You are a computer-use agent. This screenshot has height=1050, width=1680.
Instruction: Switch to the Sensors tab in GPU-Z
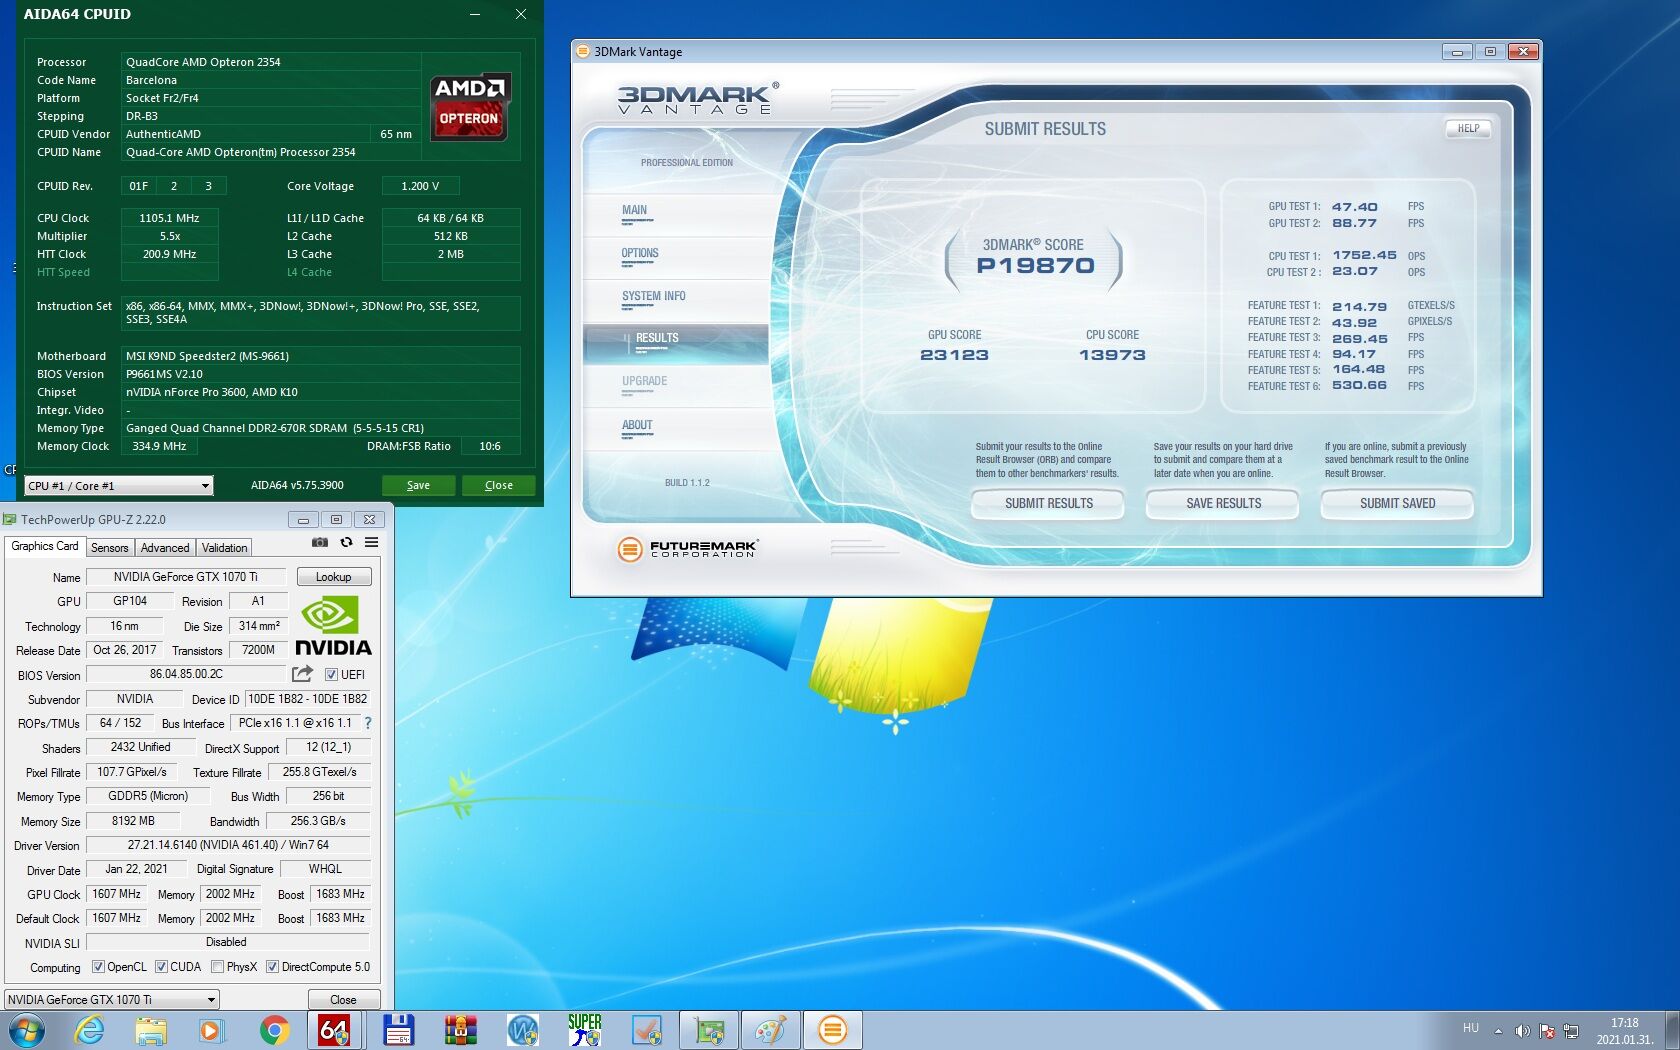[x=109, y=548]
